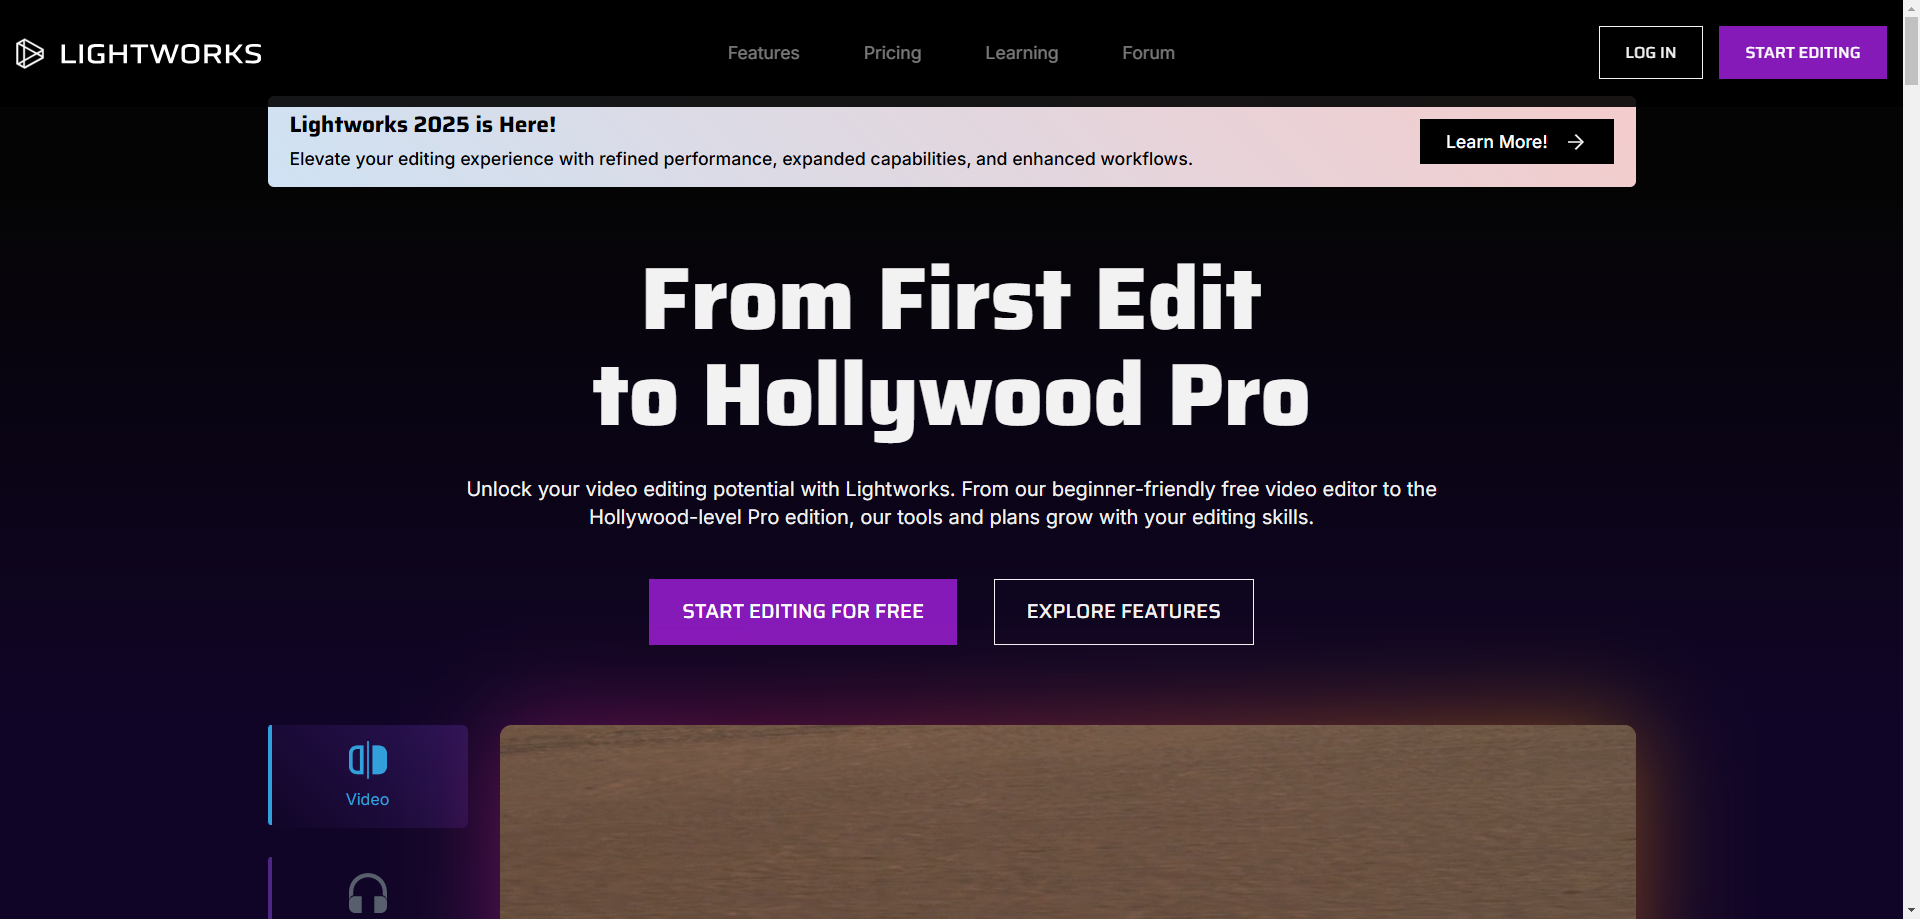This screenshot has width=1920, height=919.
Task: Click the Learn More! banner button
Action: (x=1516, y=142)
